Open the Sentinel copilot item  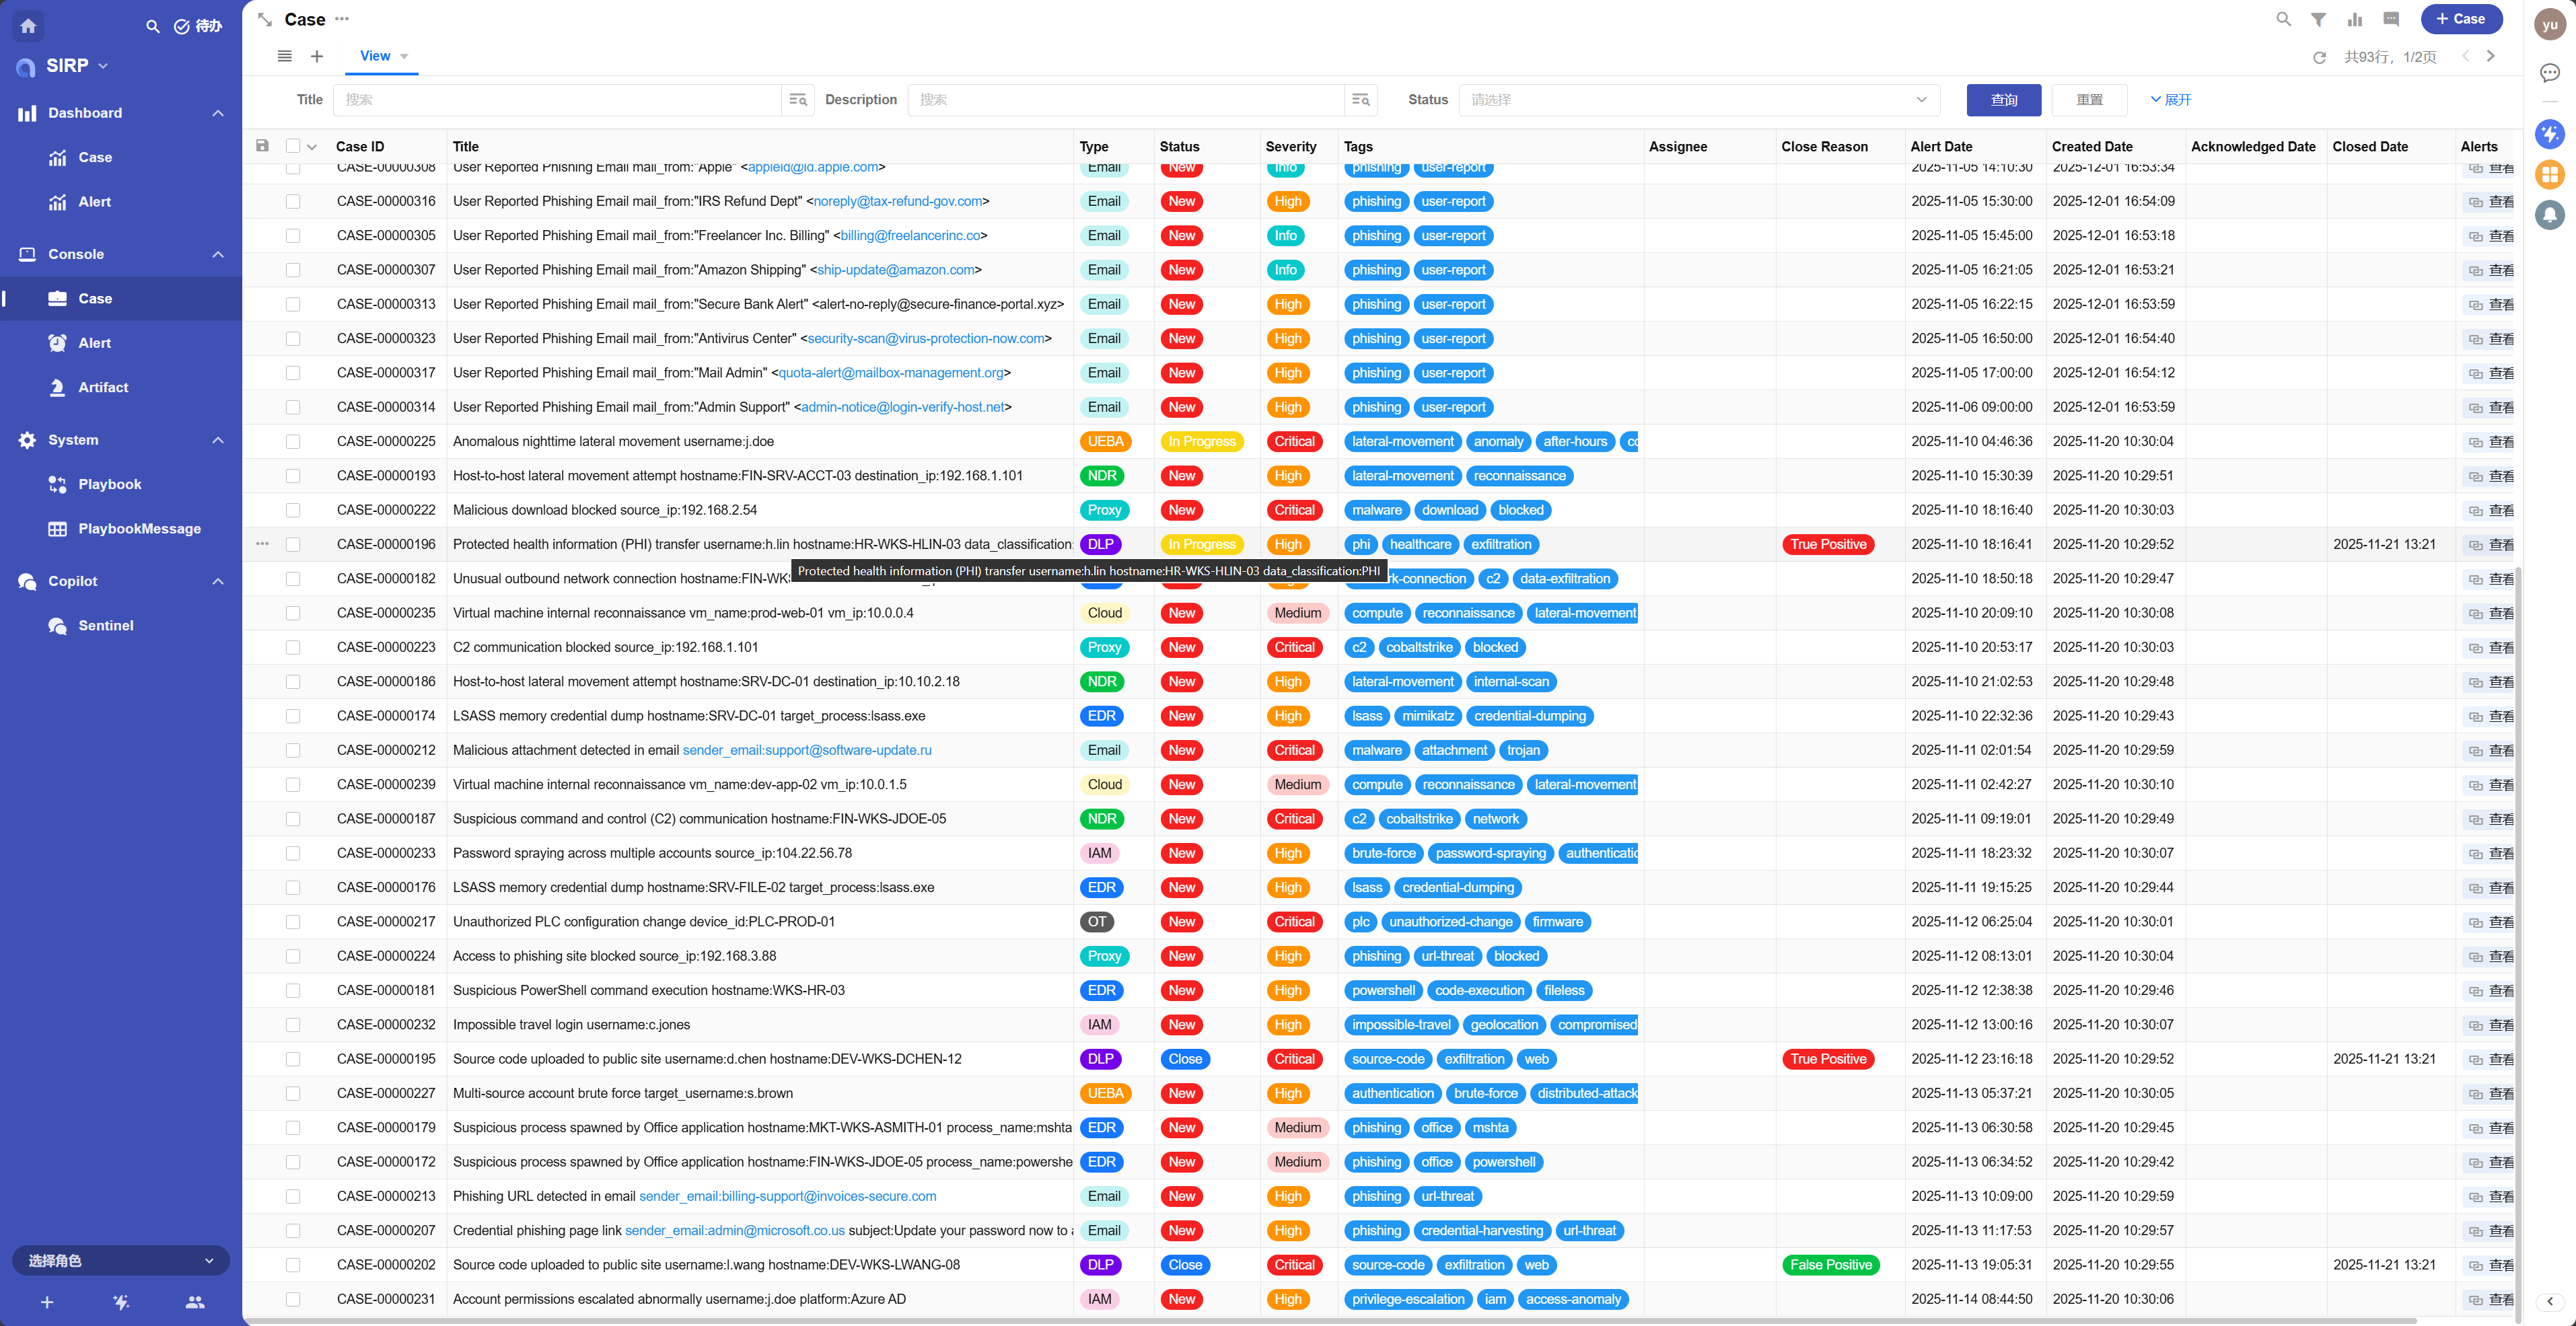105,625
